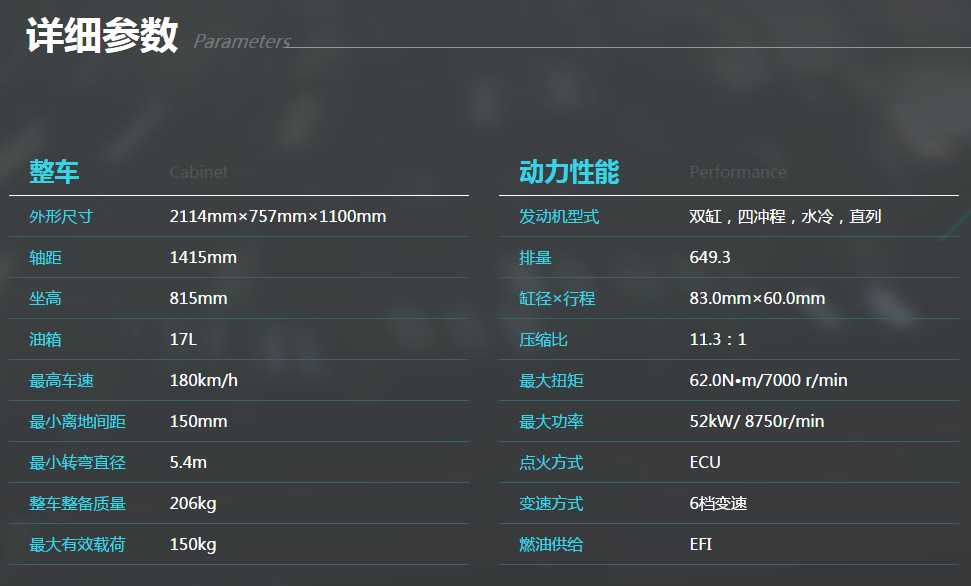
Task: Select the 轴距 row label
Action: pos(45,257)
